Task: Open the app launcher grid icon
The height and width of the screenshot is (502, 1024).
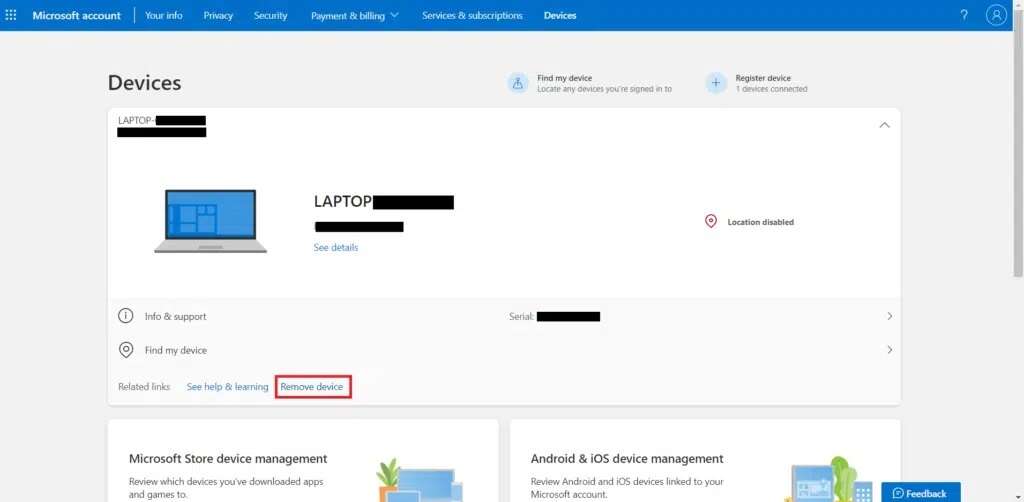Action: click(x=12, y=15)
